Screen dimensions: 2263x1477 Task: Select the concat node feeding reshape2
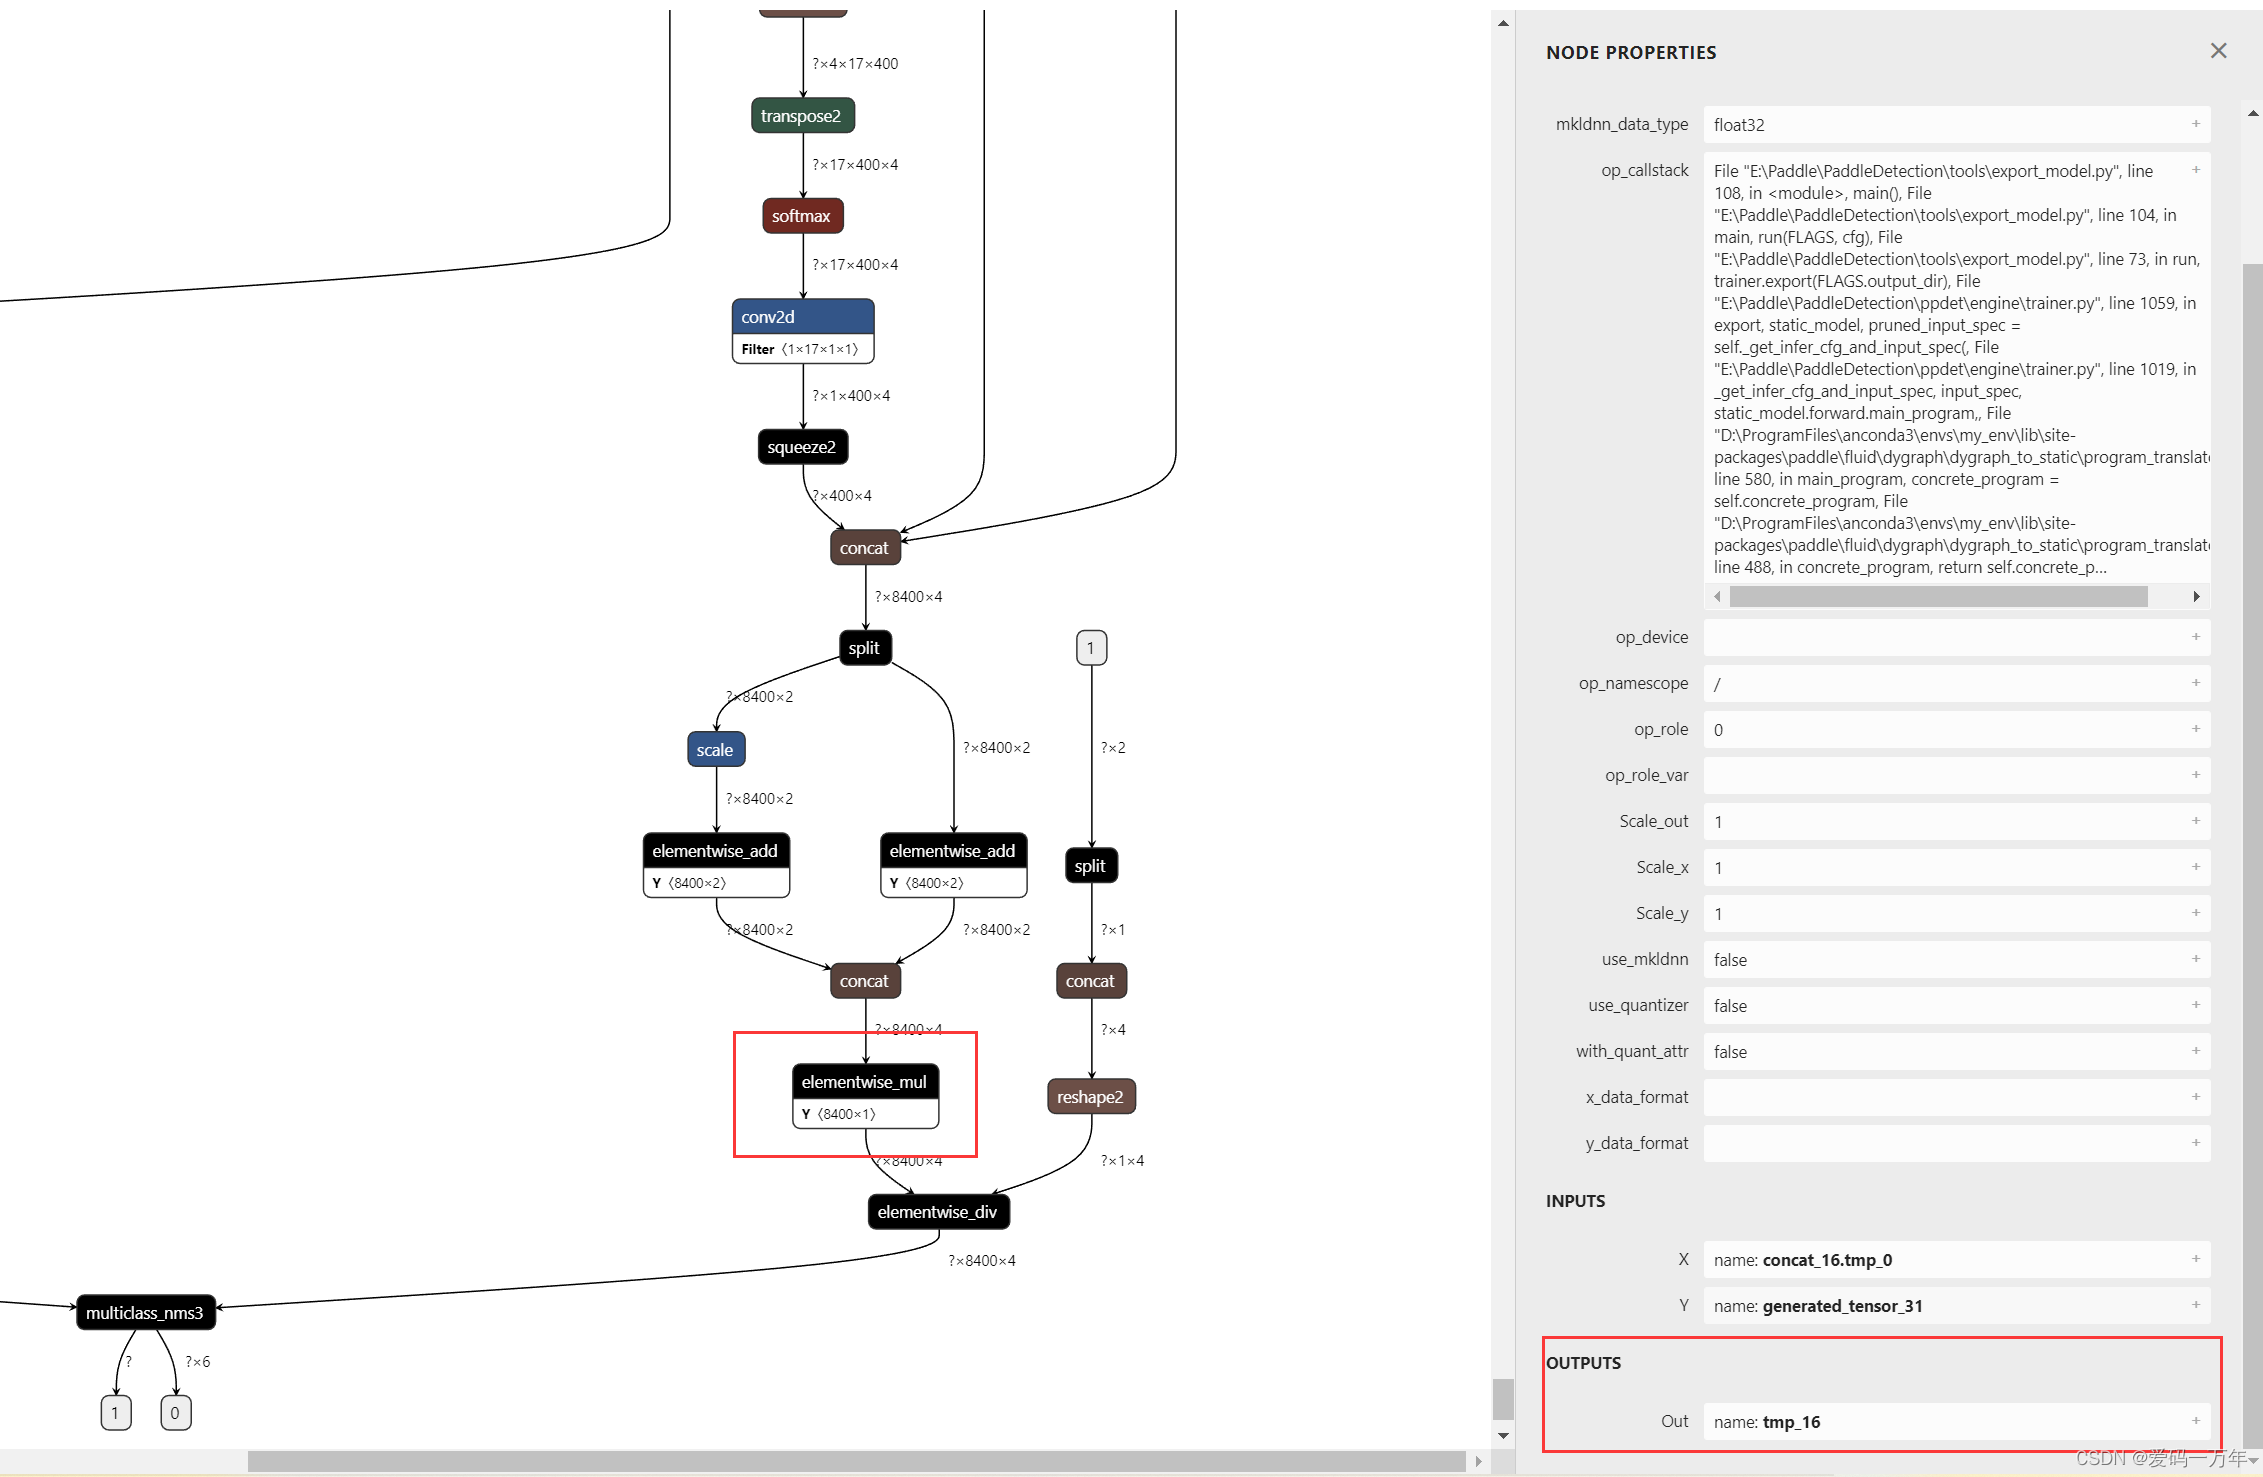tap(1091, 981)
